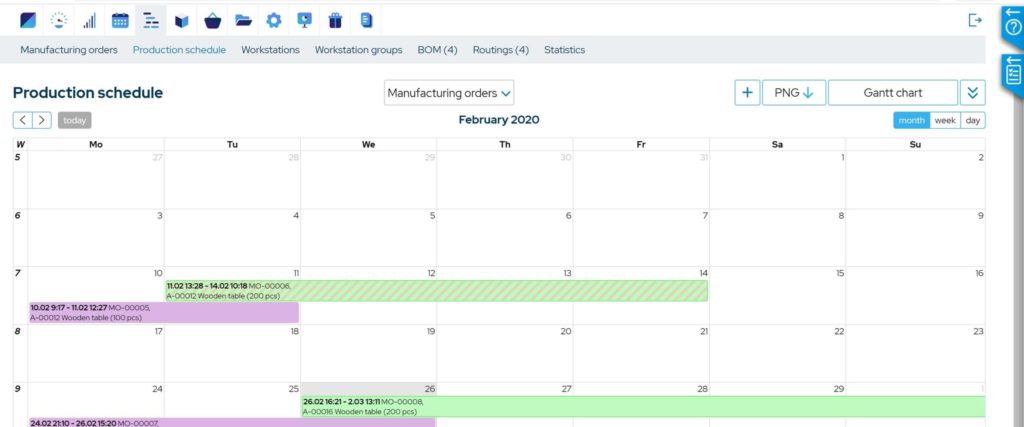Open the folder icon in the toolbar

[x=244, y=21]
